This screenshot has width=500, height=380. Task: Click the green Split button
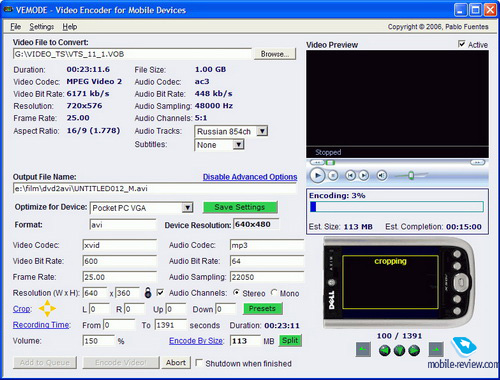(290, 340)
